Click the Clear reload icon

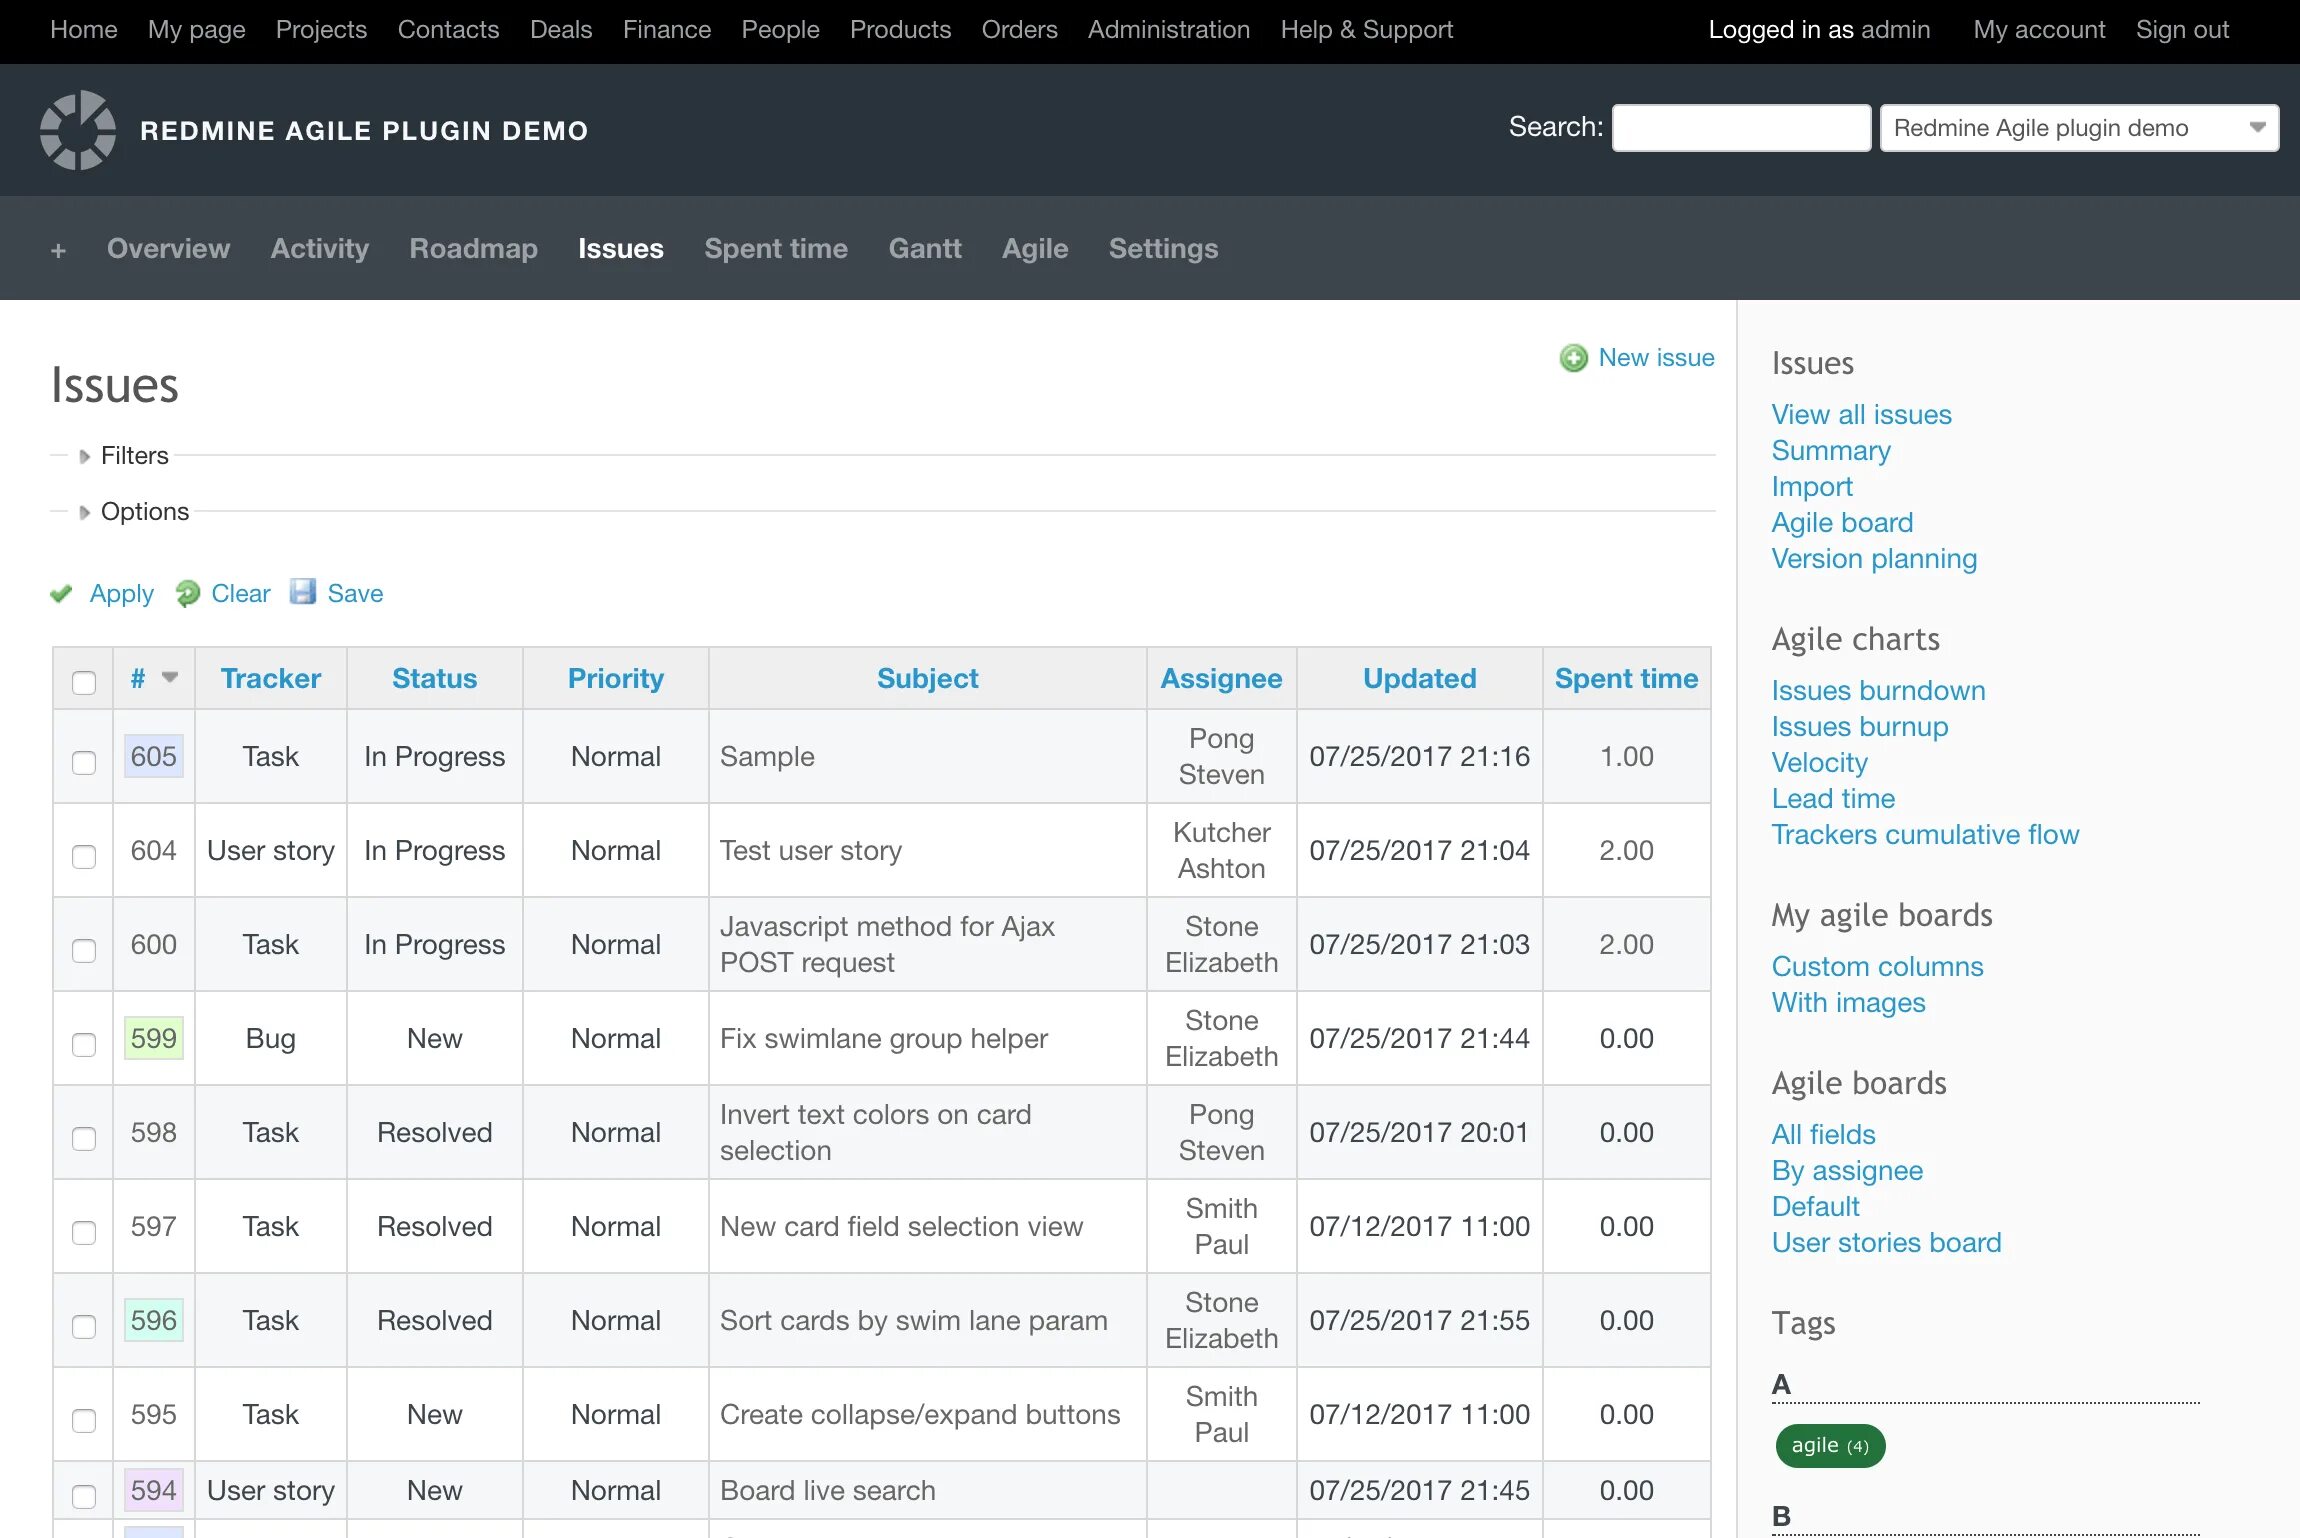pos(187,594)
